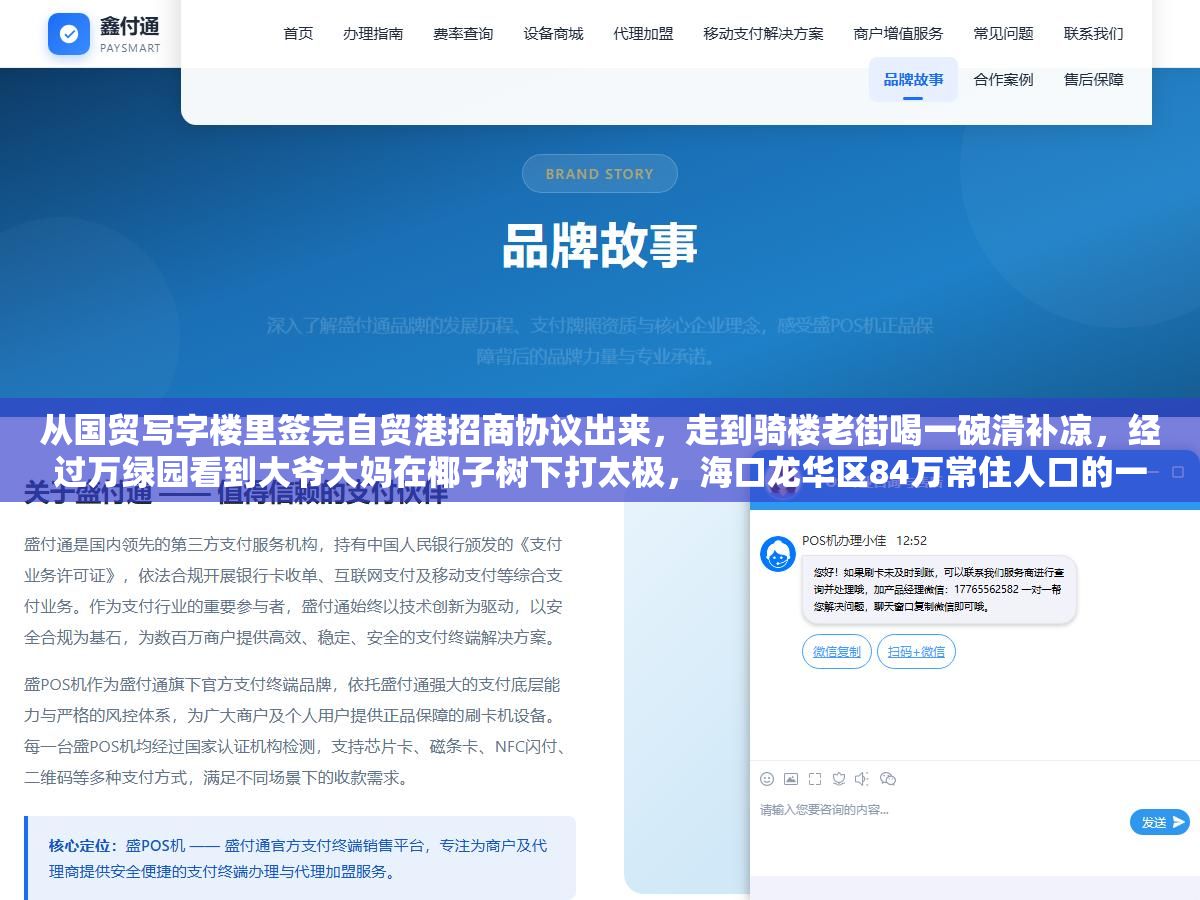1200x900 pixels.
Task: Open 商户增值服务 in navigation
Action: 898,33
